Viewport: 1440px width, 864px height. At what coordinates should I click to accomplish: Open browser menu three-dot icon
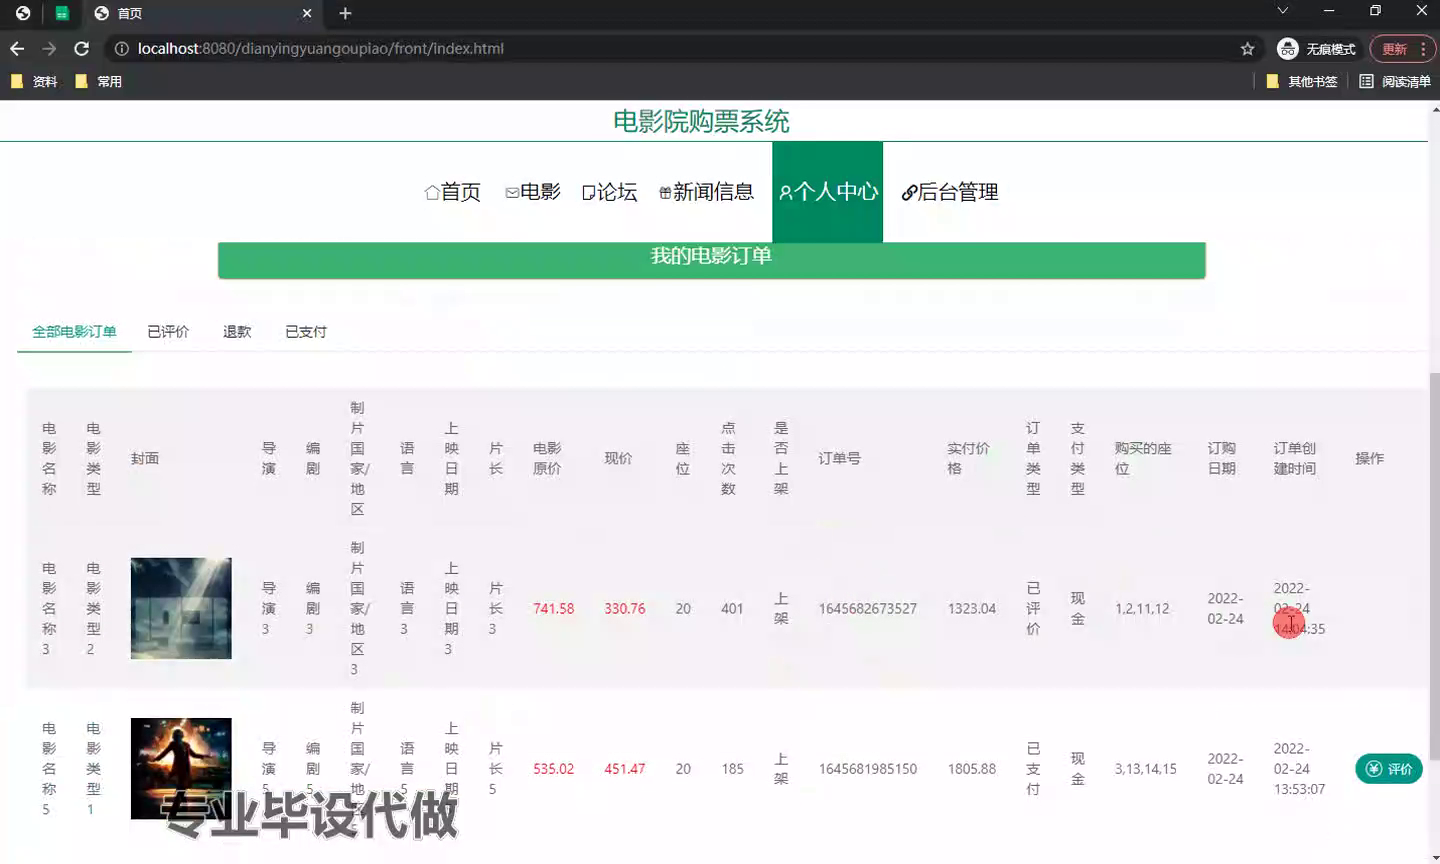pos(1423,48)
